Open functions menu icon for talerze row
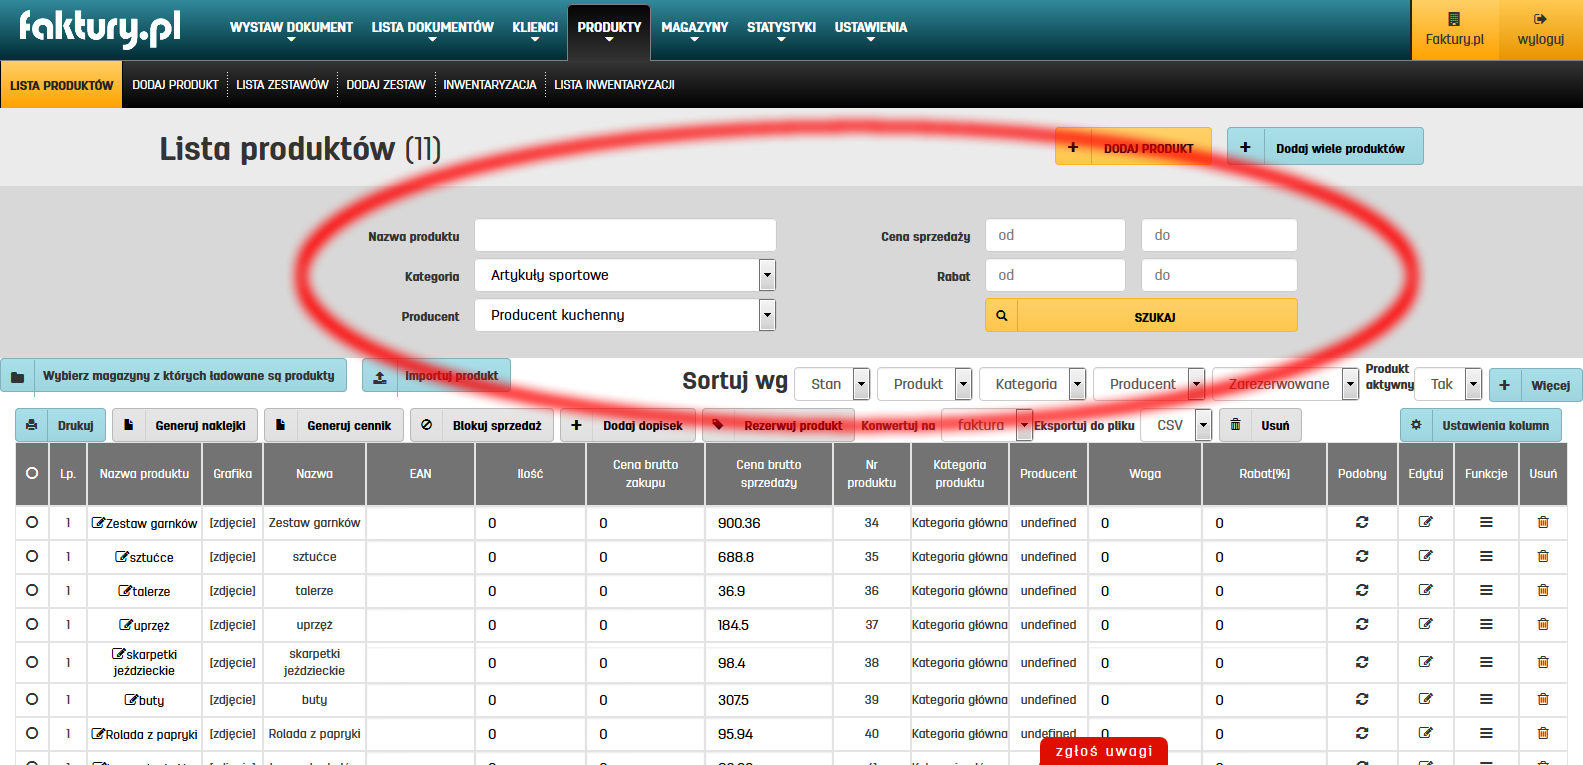Screen dimensions: 1583x765 click(1486, 590)
